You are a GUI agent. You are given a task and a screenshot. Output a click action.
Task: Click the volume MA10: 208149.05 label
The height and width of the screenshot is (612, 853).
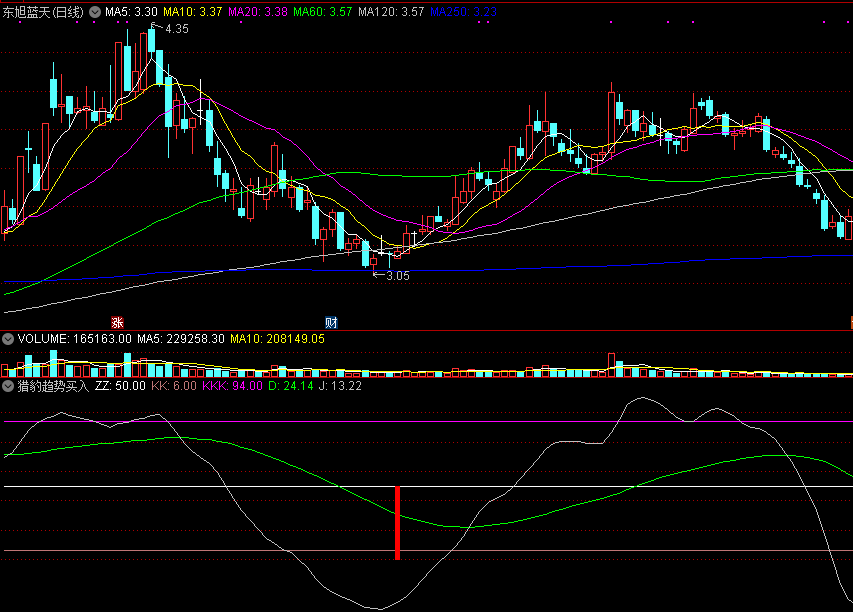point(277,339)
